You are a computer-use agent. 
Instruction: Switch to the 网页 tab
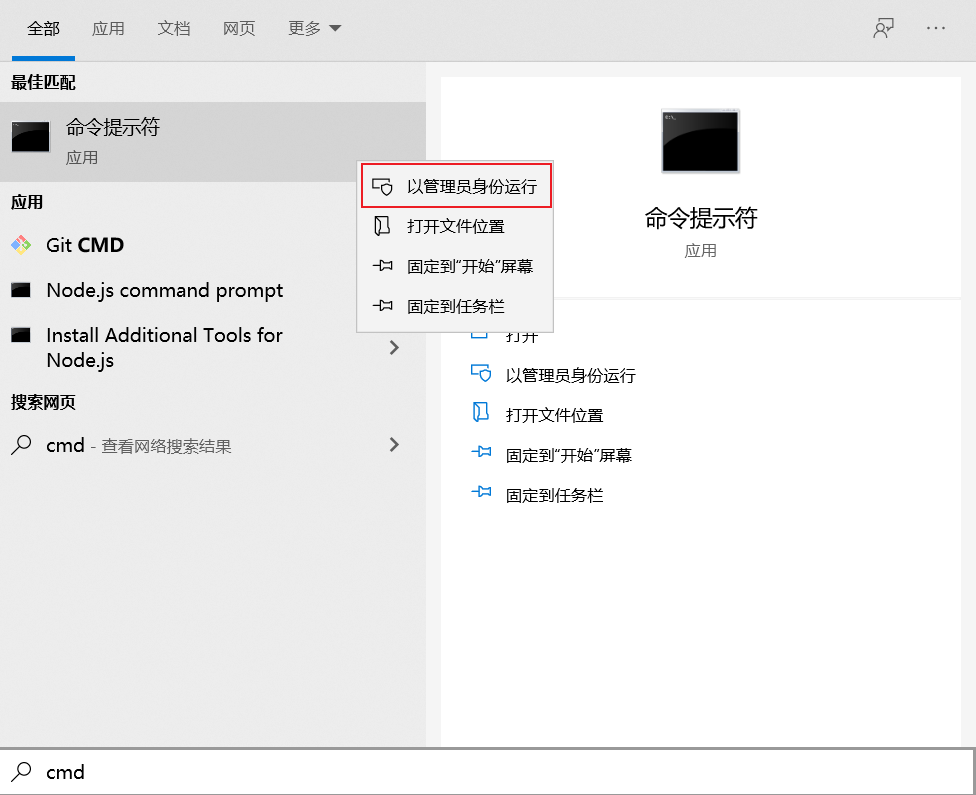tap(239, 29)
